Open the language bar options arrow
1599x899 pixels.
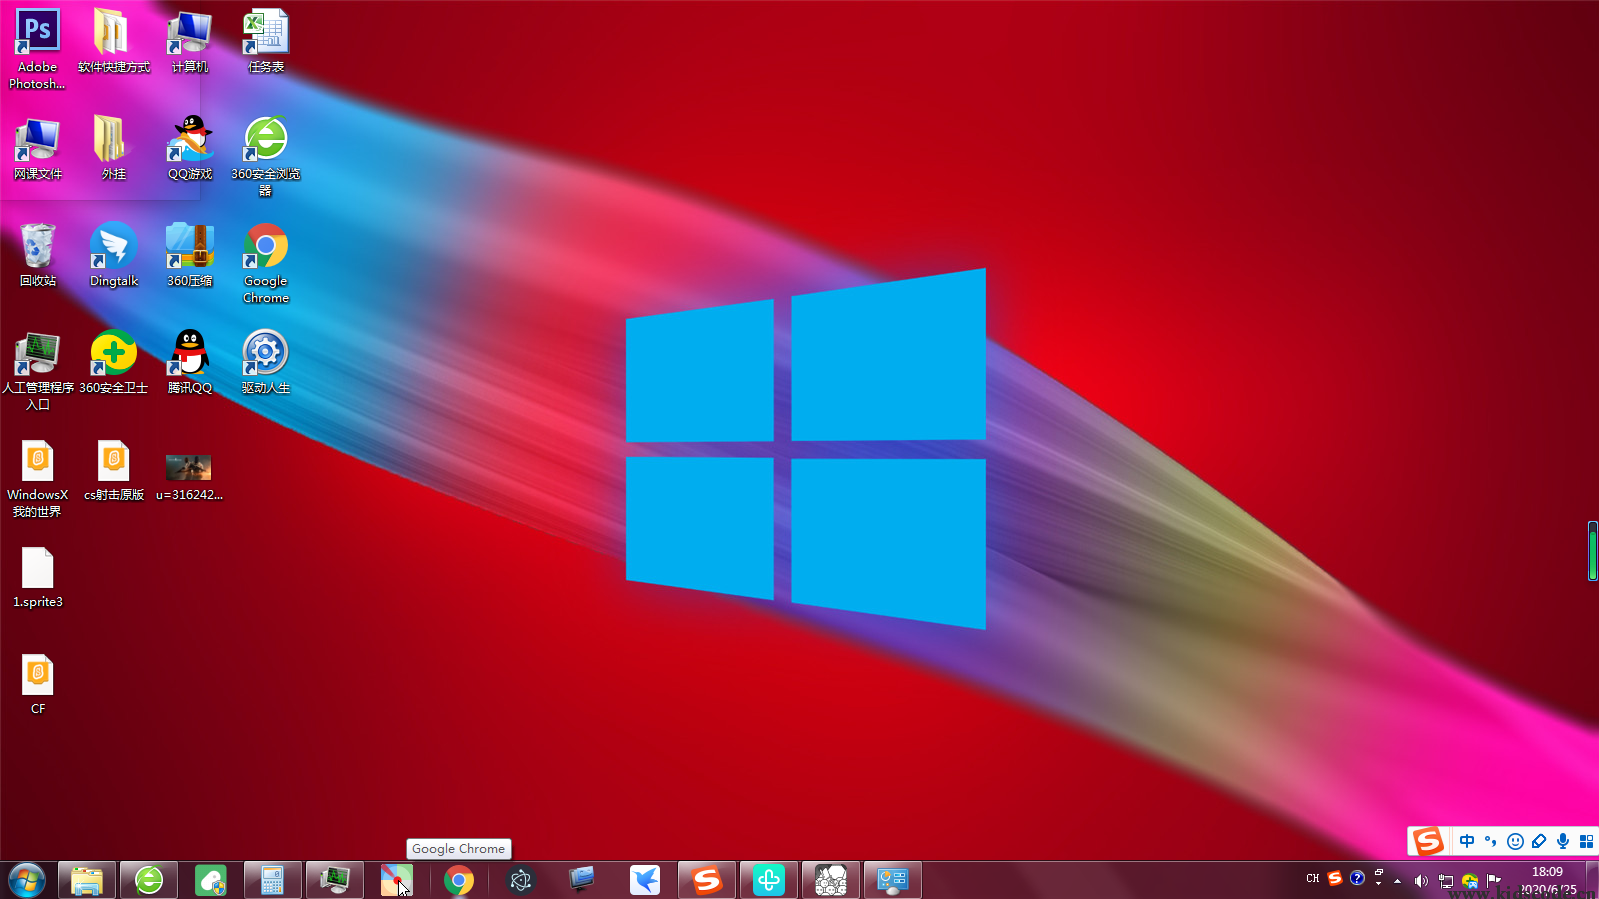tap(1379, 885)
